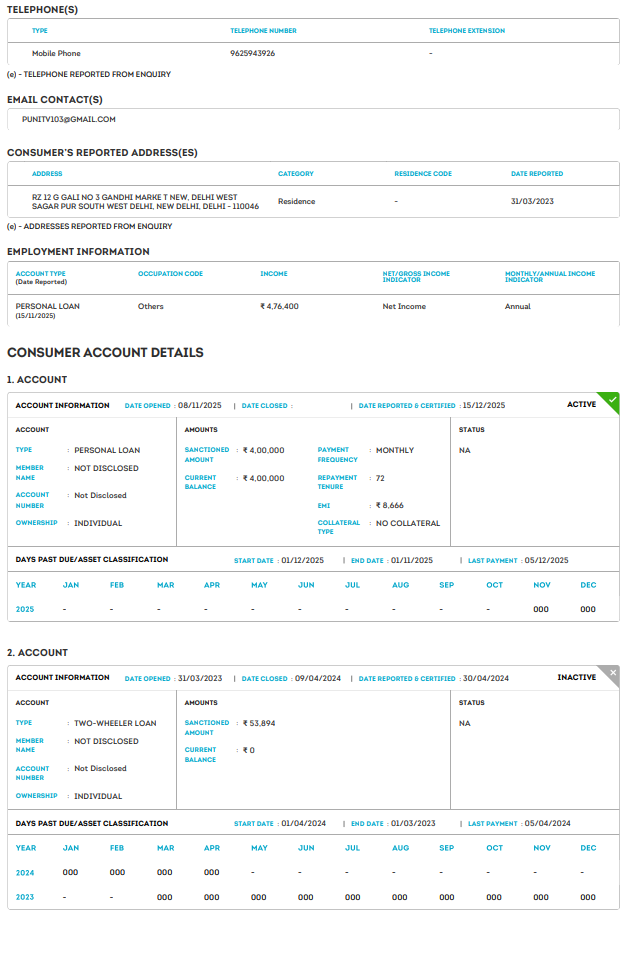Click the INACTIVE status label

tap(576, 678)
